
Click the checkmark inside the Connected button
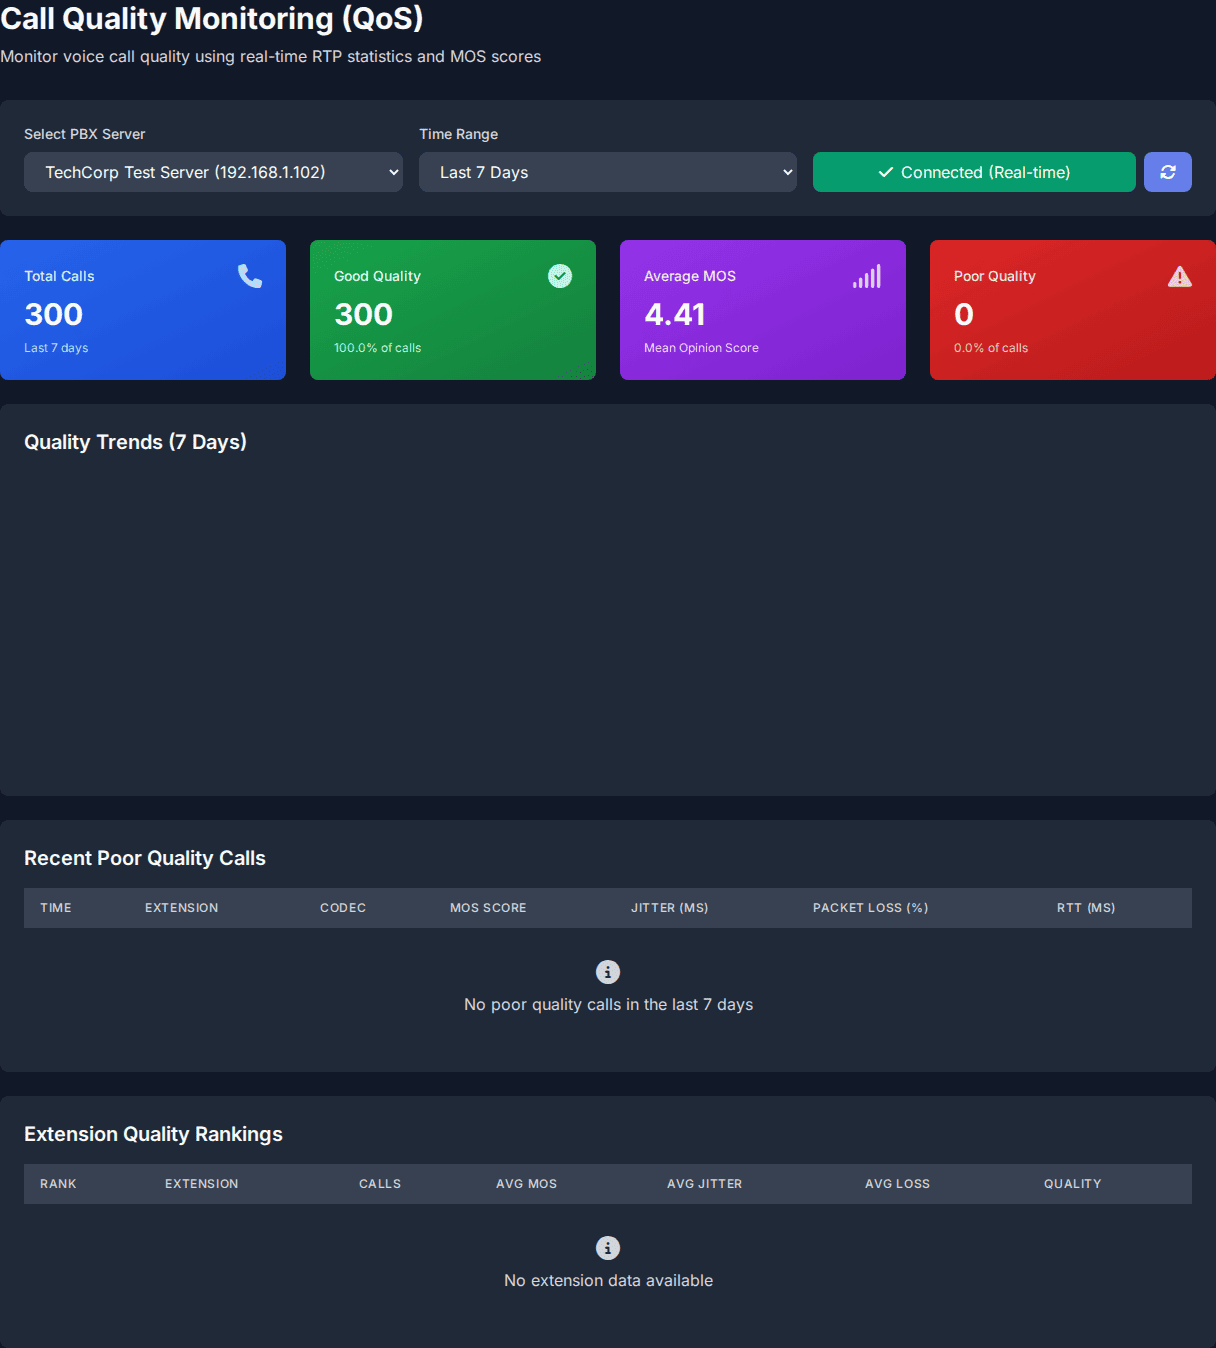click(x=884, y=171)
